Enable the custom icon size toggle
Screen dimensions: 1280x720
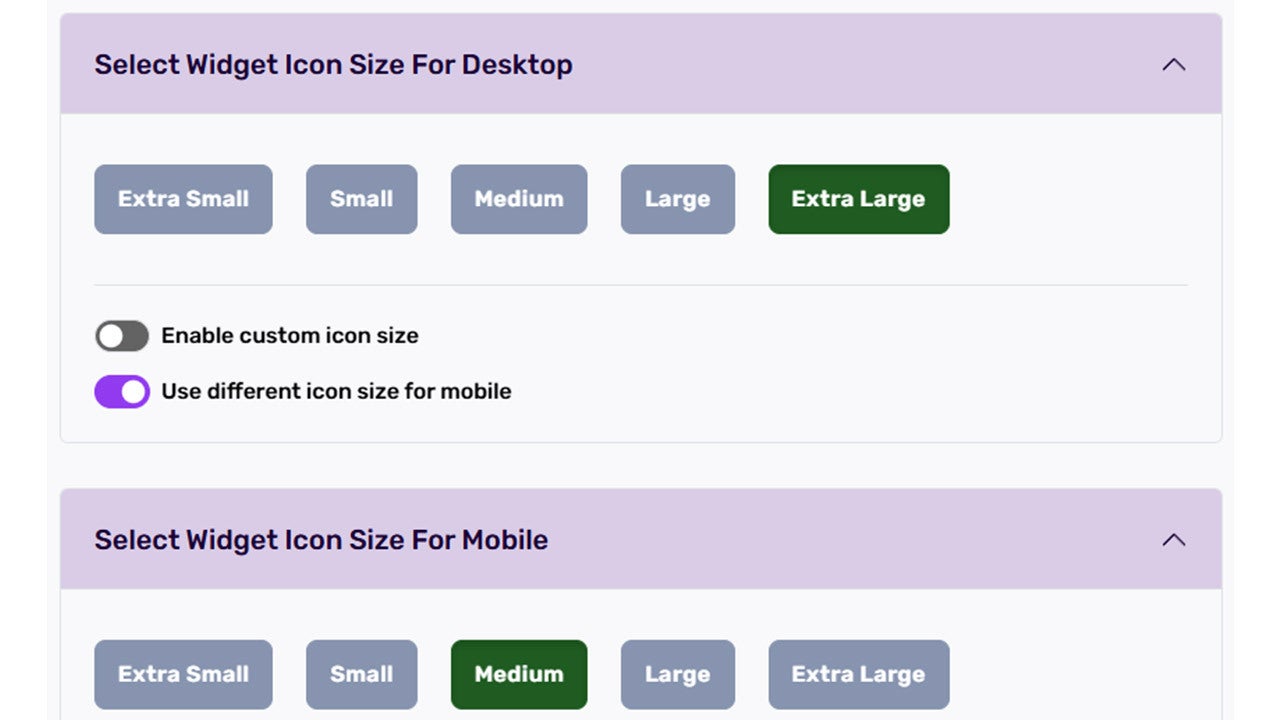pyautogui.click(x=122, y=336)
